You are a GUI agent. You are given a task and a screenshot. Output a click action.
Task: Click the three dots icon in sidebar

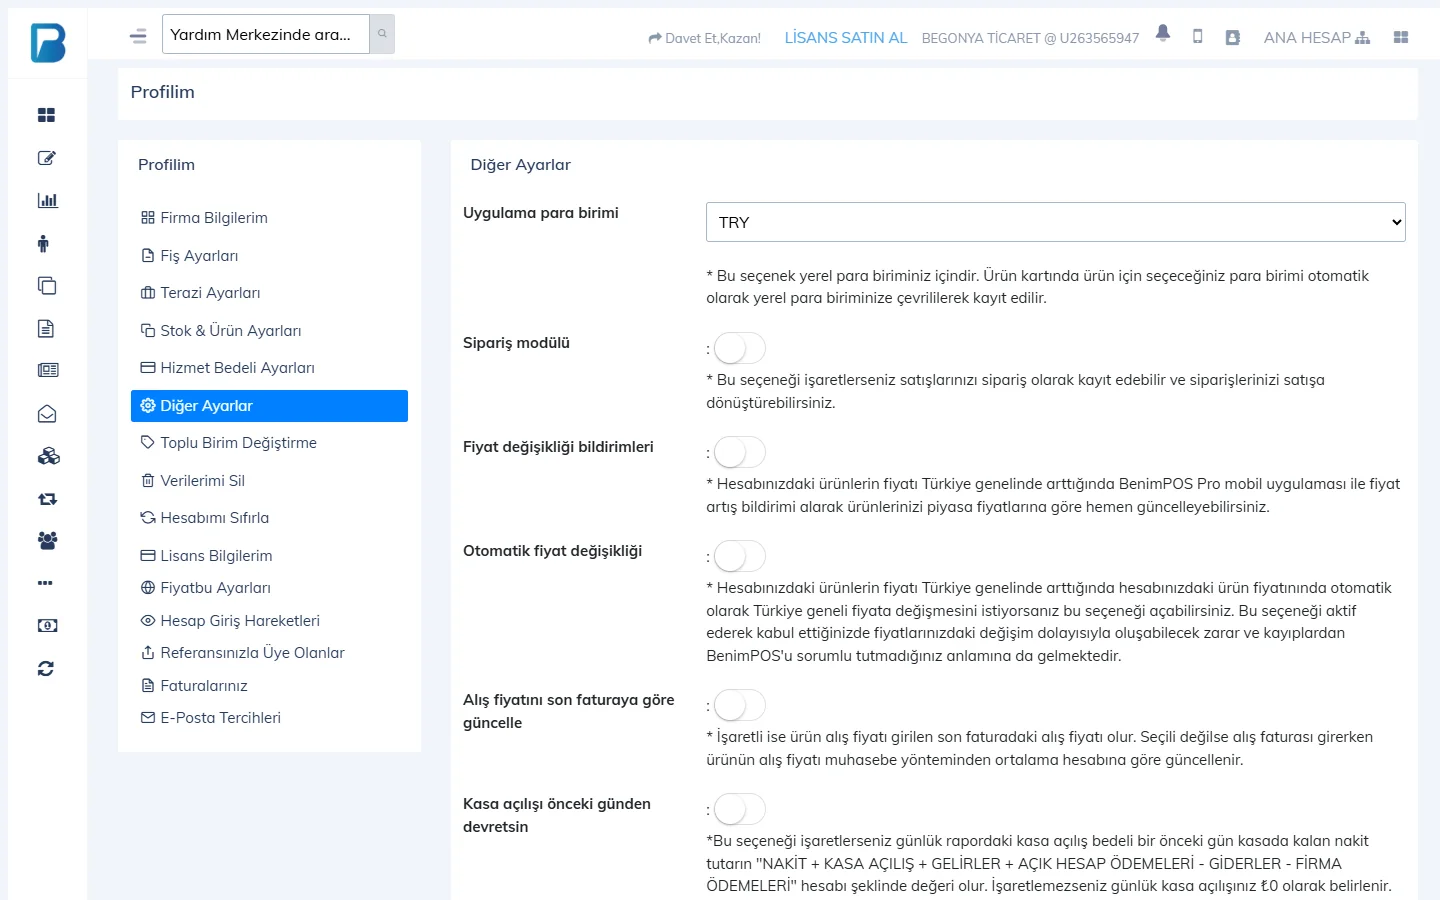pyautogui.click(x=45, y=583)
